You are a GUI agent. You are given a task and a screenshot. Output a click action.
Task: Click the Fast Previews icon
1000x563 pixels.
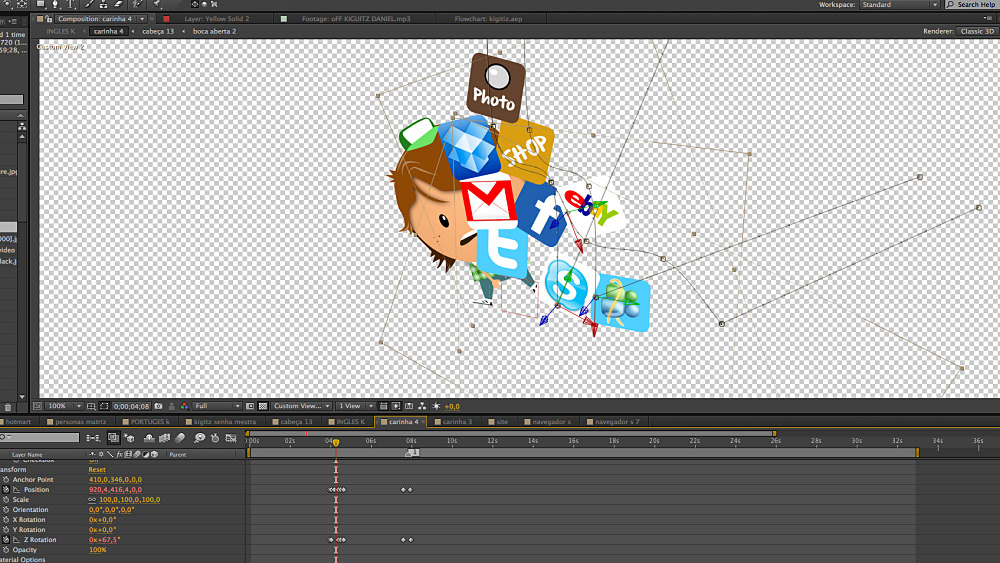[x=395, y=406]
